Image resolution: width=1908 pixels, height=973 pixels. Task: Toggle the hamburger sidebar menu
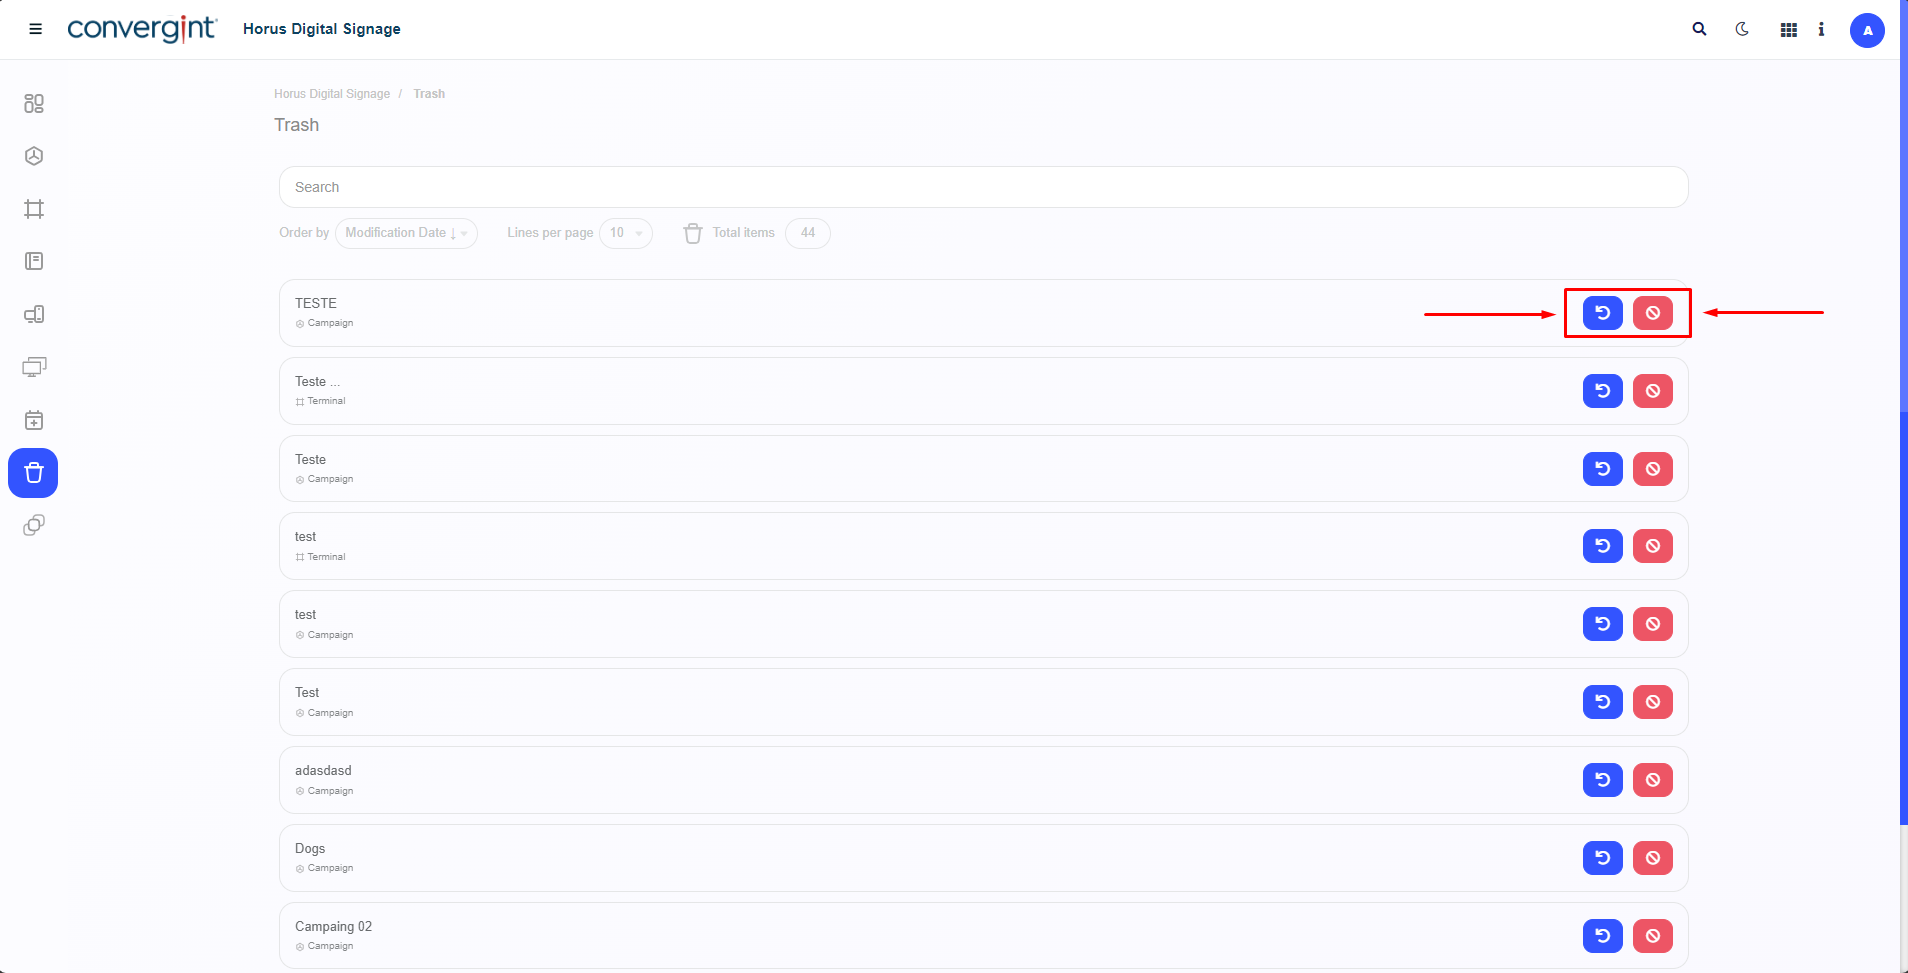pyautogui.click(x=35, y=29)
